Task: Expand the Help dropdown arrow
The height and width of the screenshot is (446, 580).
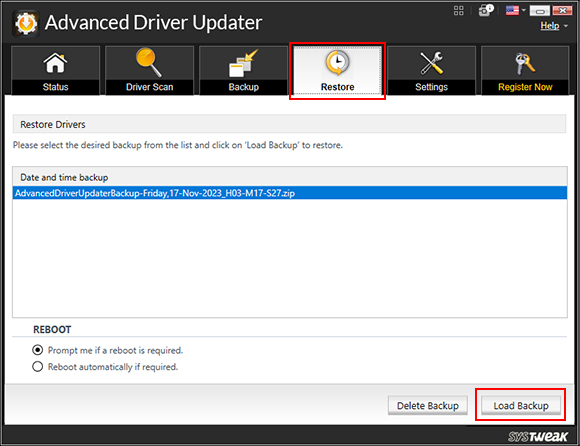Action: tap(566, 26)
